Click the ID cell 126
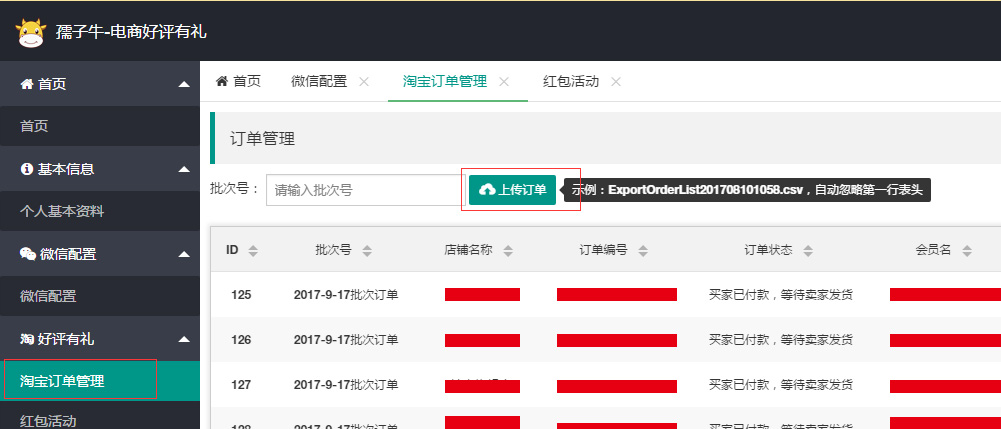The width and height of the screenshot is (1001, 429). [241, 340]
